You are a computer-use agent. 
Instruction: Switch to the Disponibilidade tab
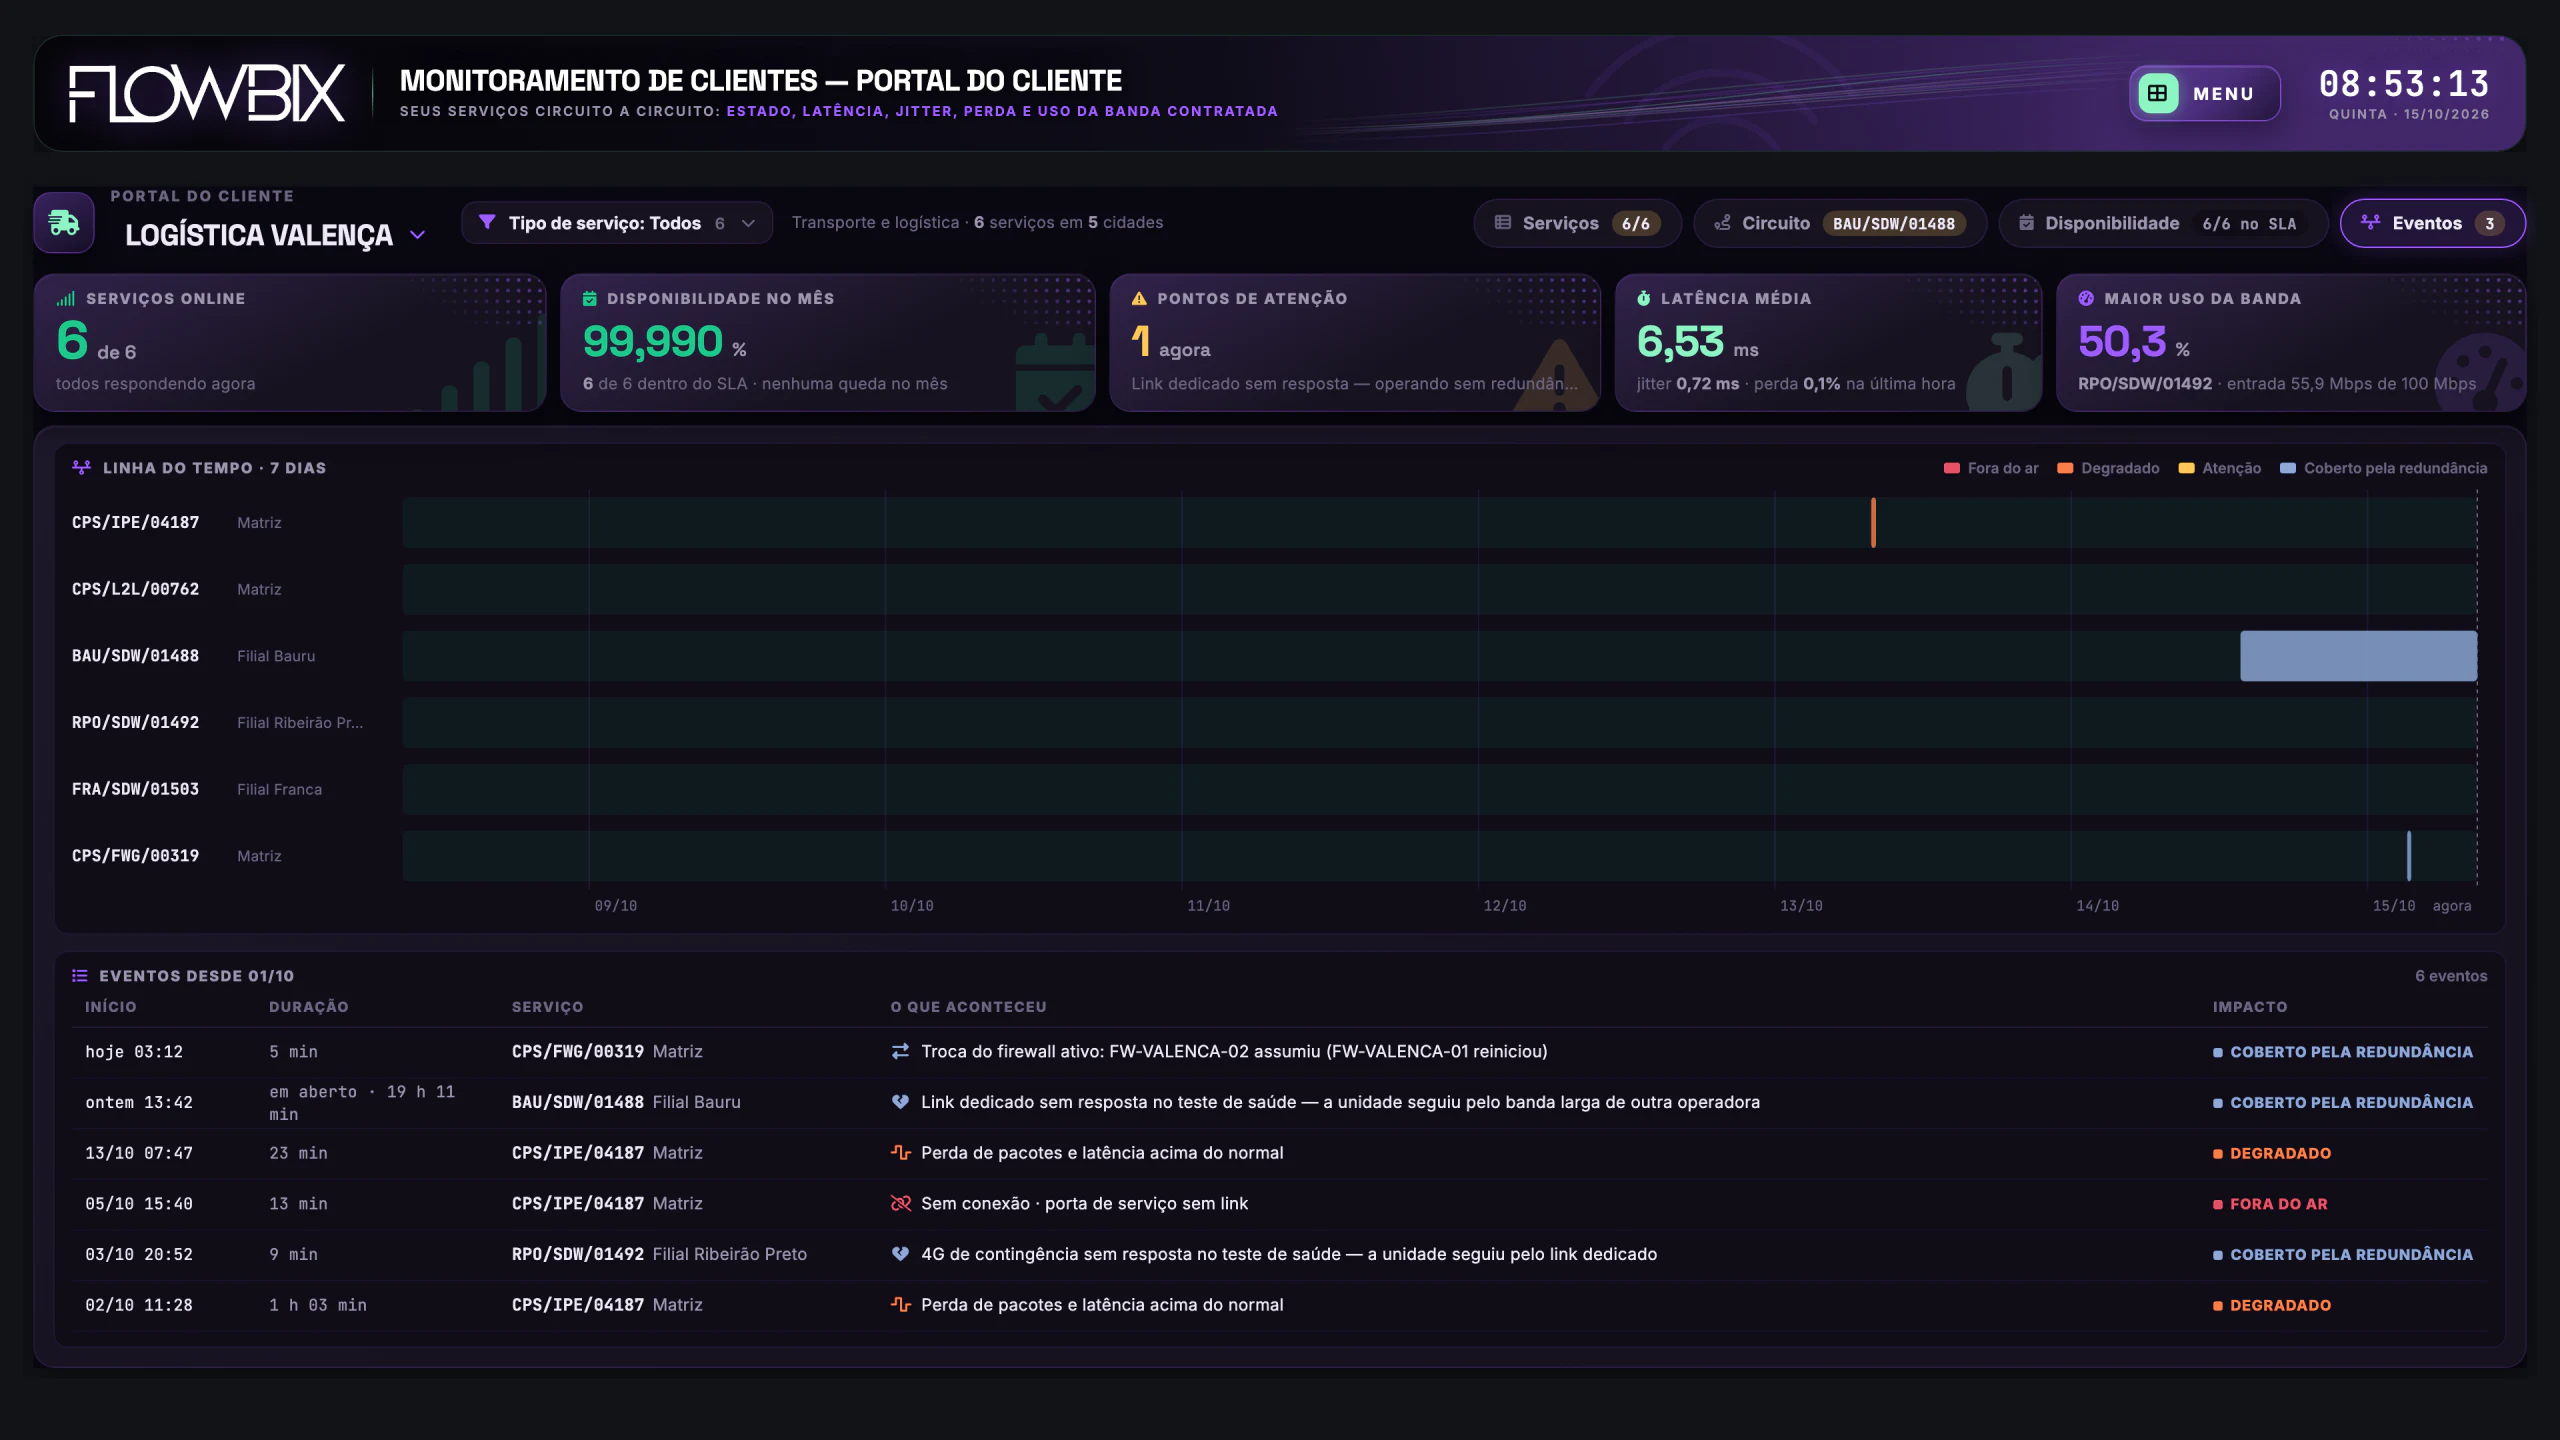2163,223
